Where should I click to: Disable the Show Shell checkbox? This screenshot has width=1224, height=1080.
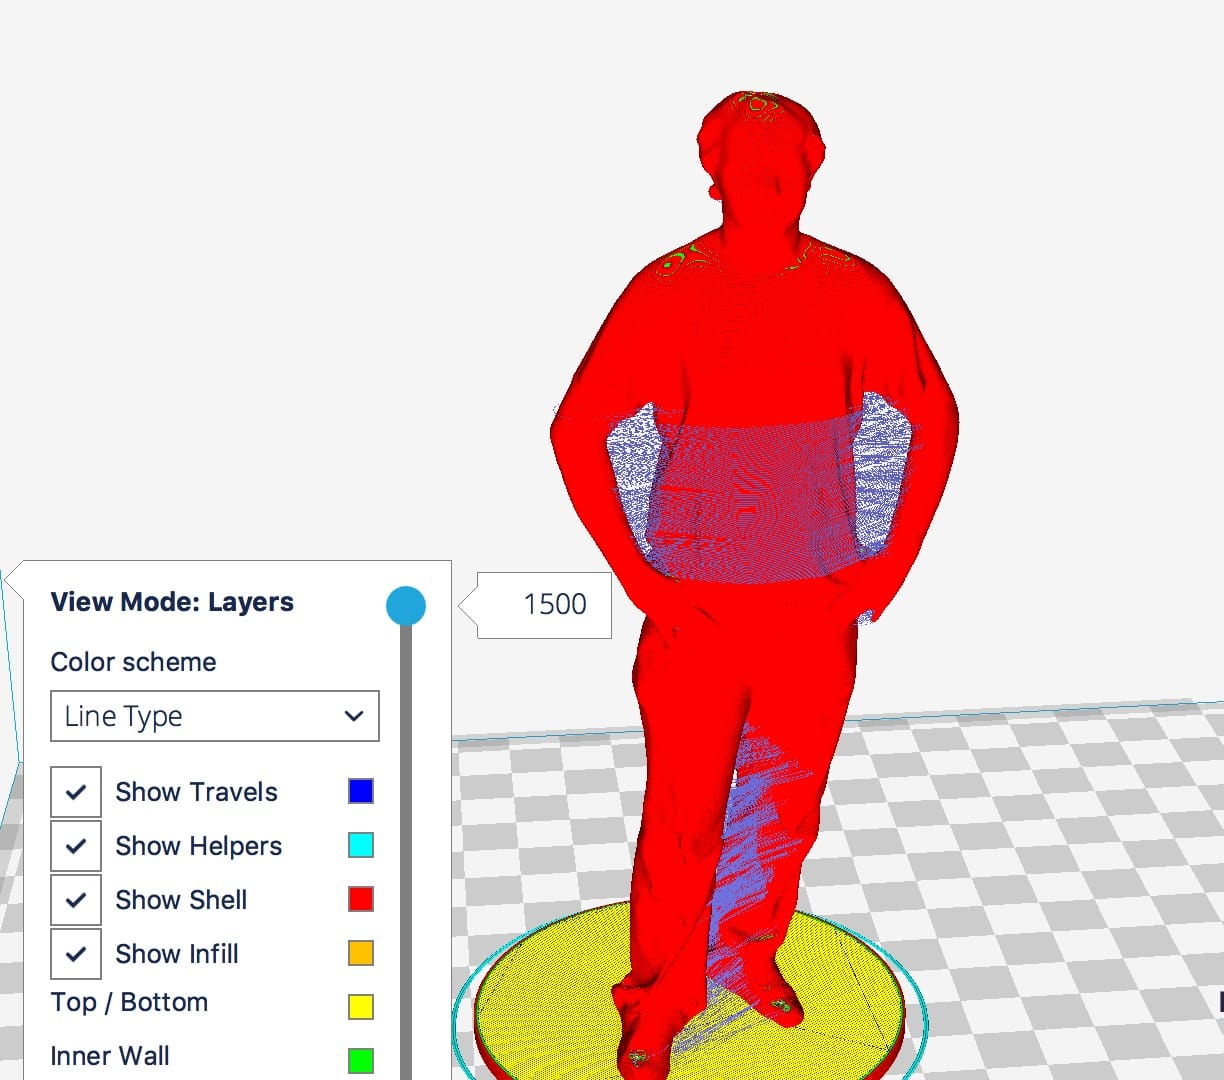tap(76, 900)
